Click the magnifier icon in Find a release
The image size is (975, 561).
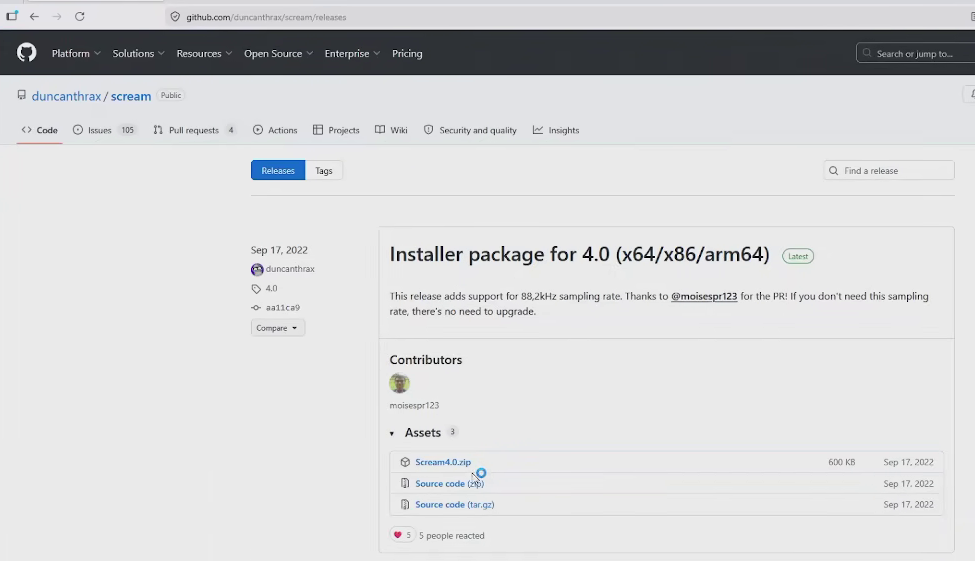834,170
